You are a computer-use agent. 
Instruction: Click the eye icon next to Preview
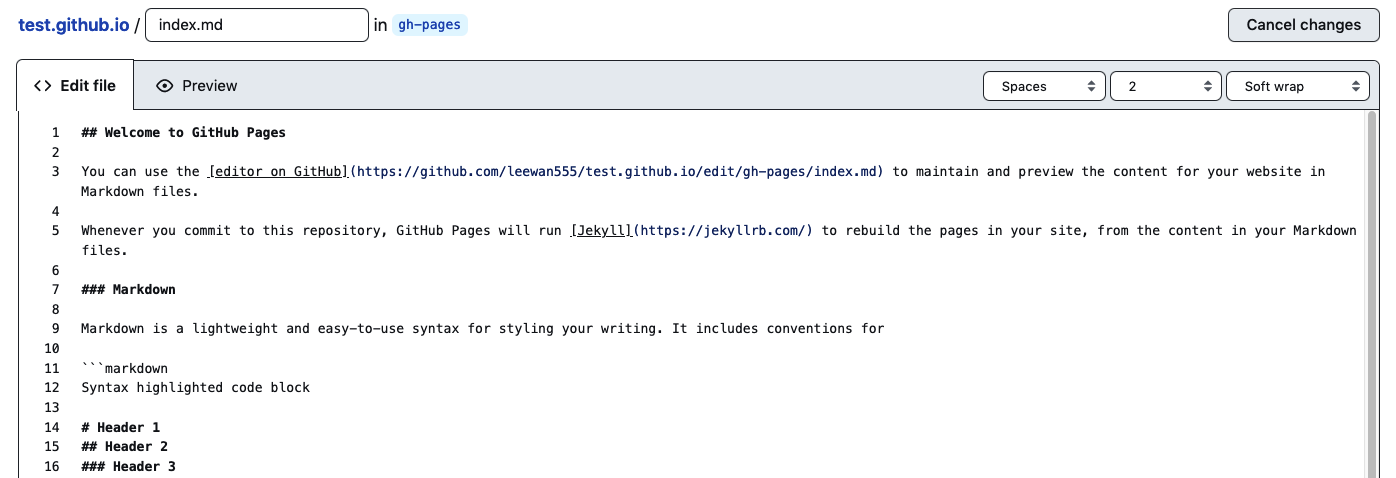tap(165, 86)
